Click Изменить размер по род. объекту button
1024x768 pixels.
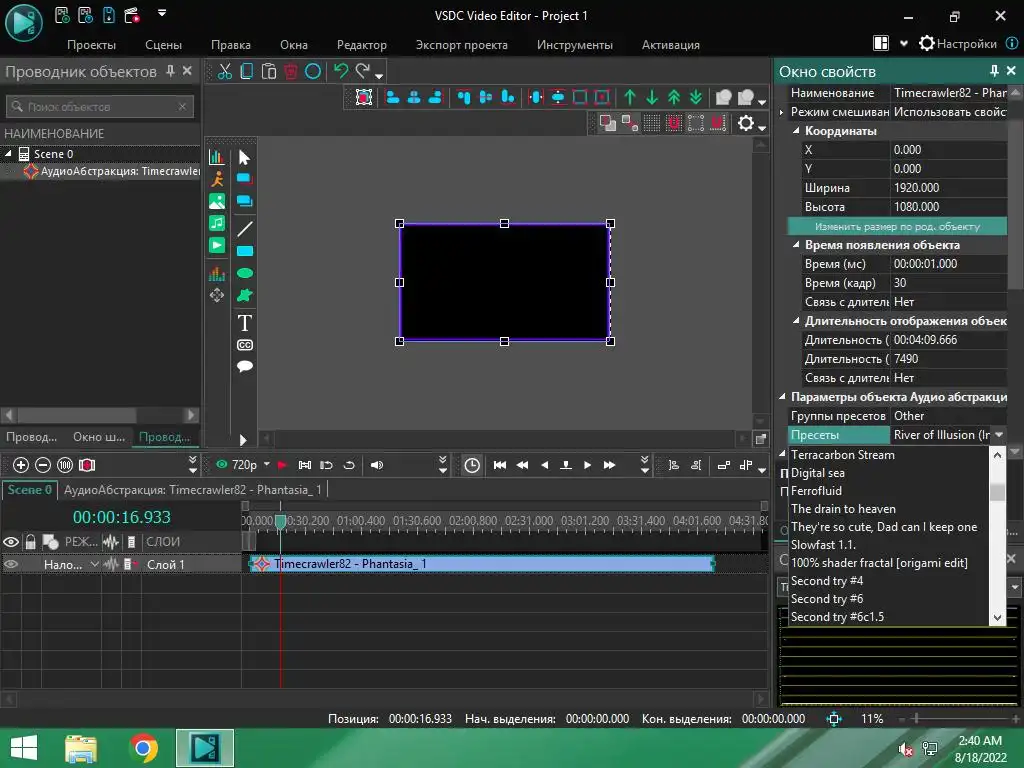(x=896, y=226)
